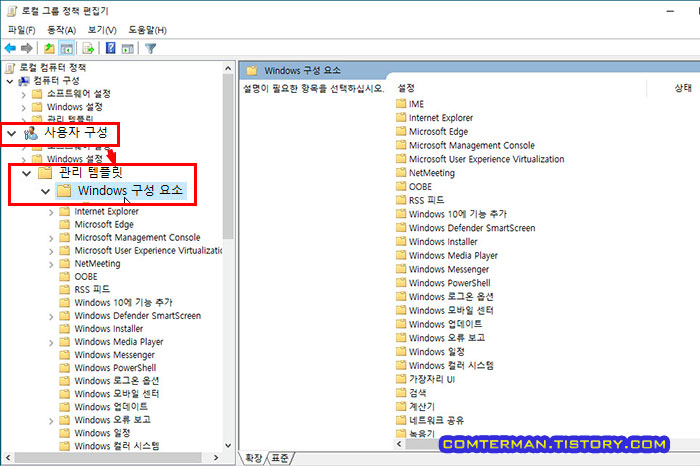The width and height of the screenshot is (700, 466).
Task: Select Windows PowerShell in the left tree
Action: [x=115, y=368]
